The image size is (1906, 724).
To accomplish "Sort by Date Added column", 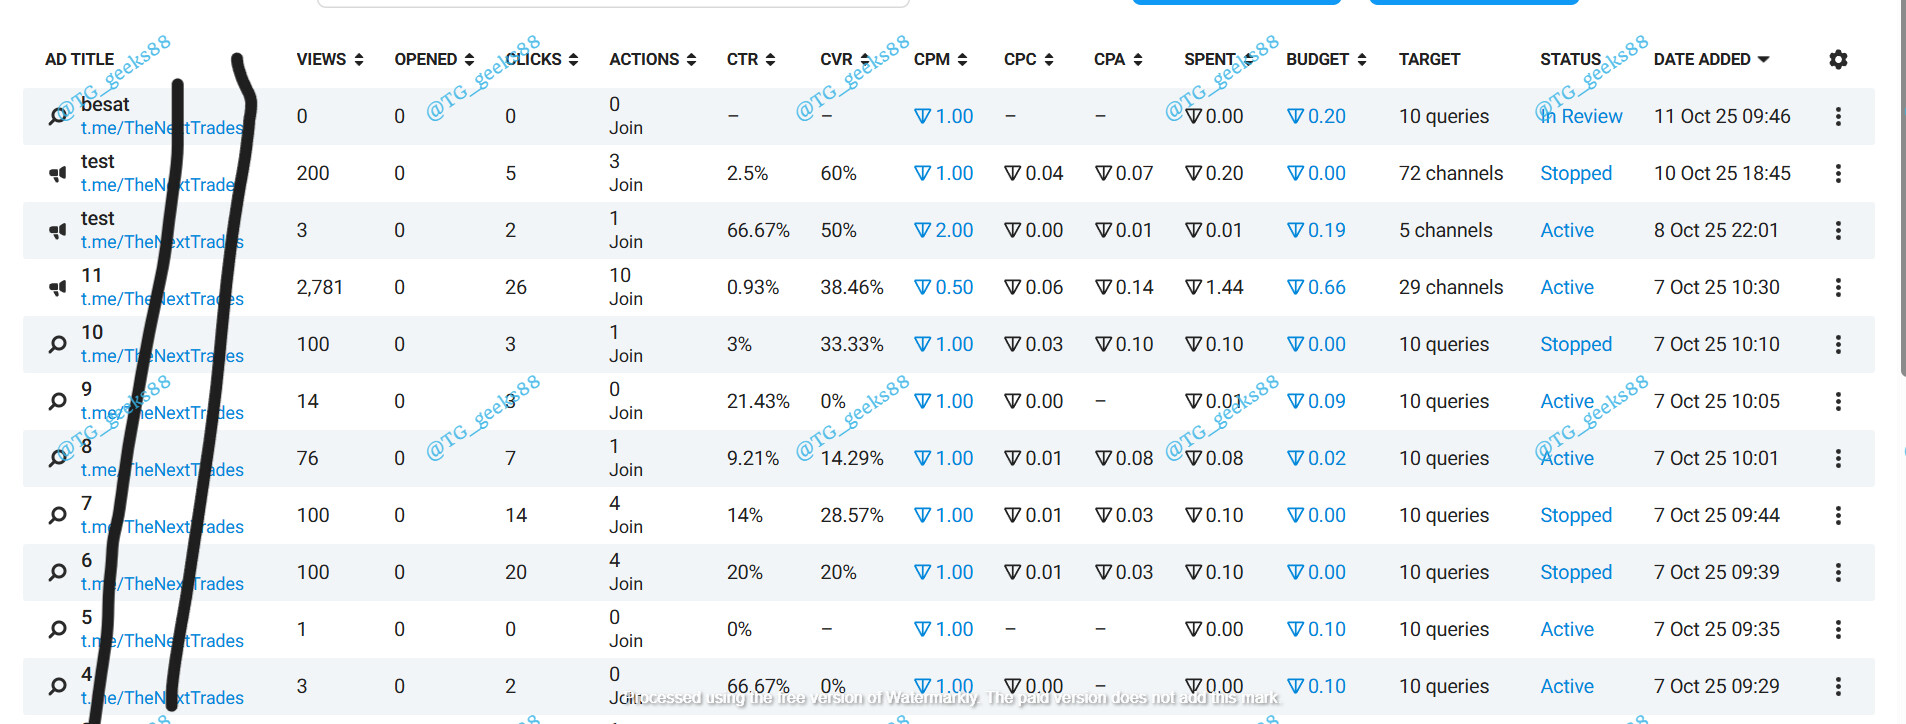I will 1710,60.
